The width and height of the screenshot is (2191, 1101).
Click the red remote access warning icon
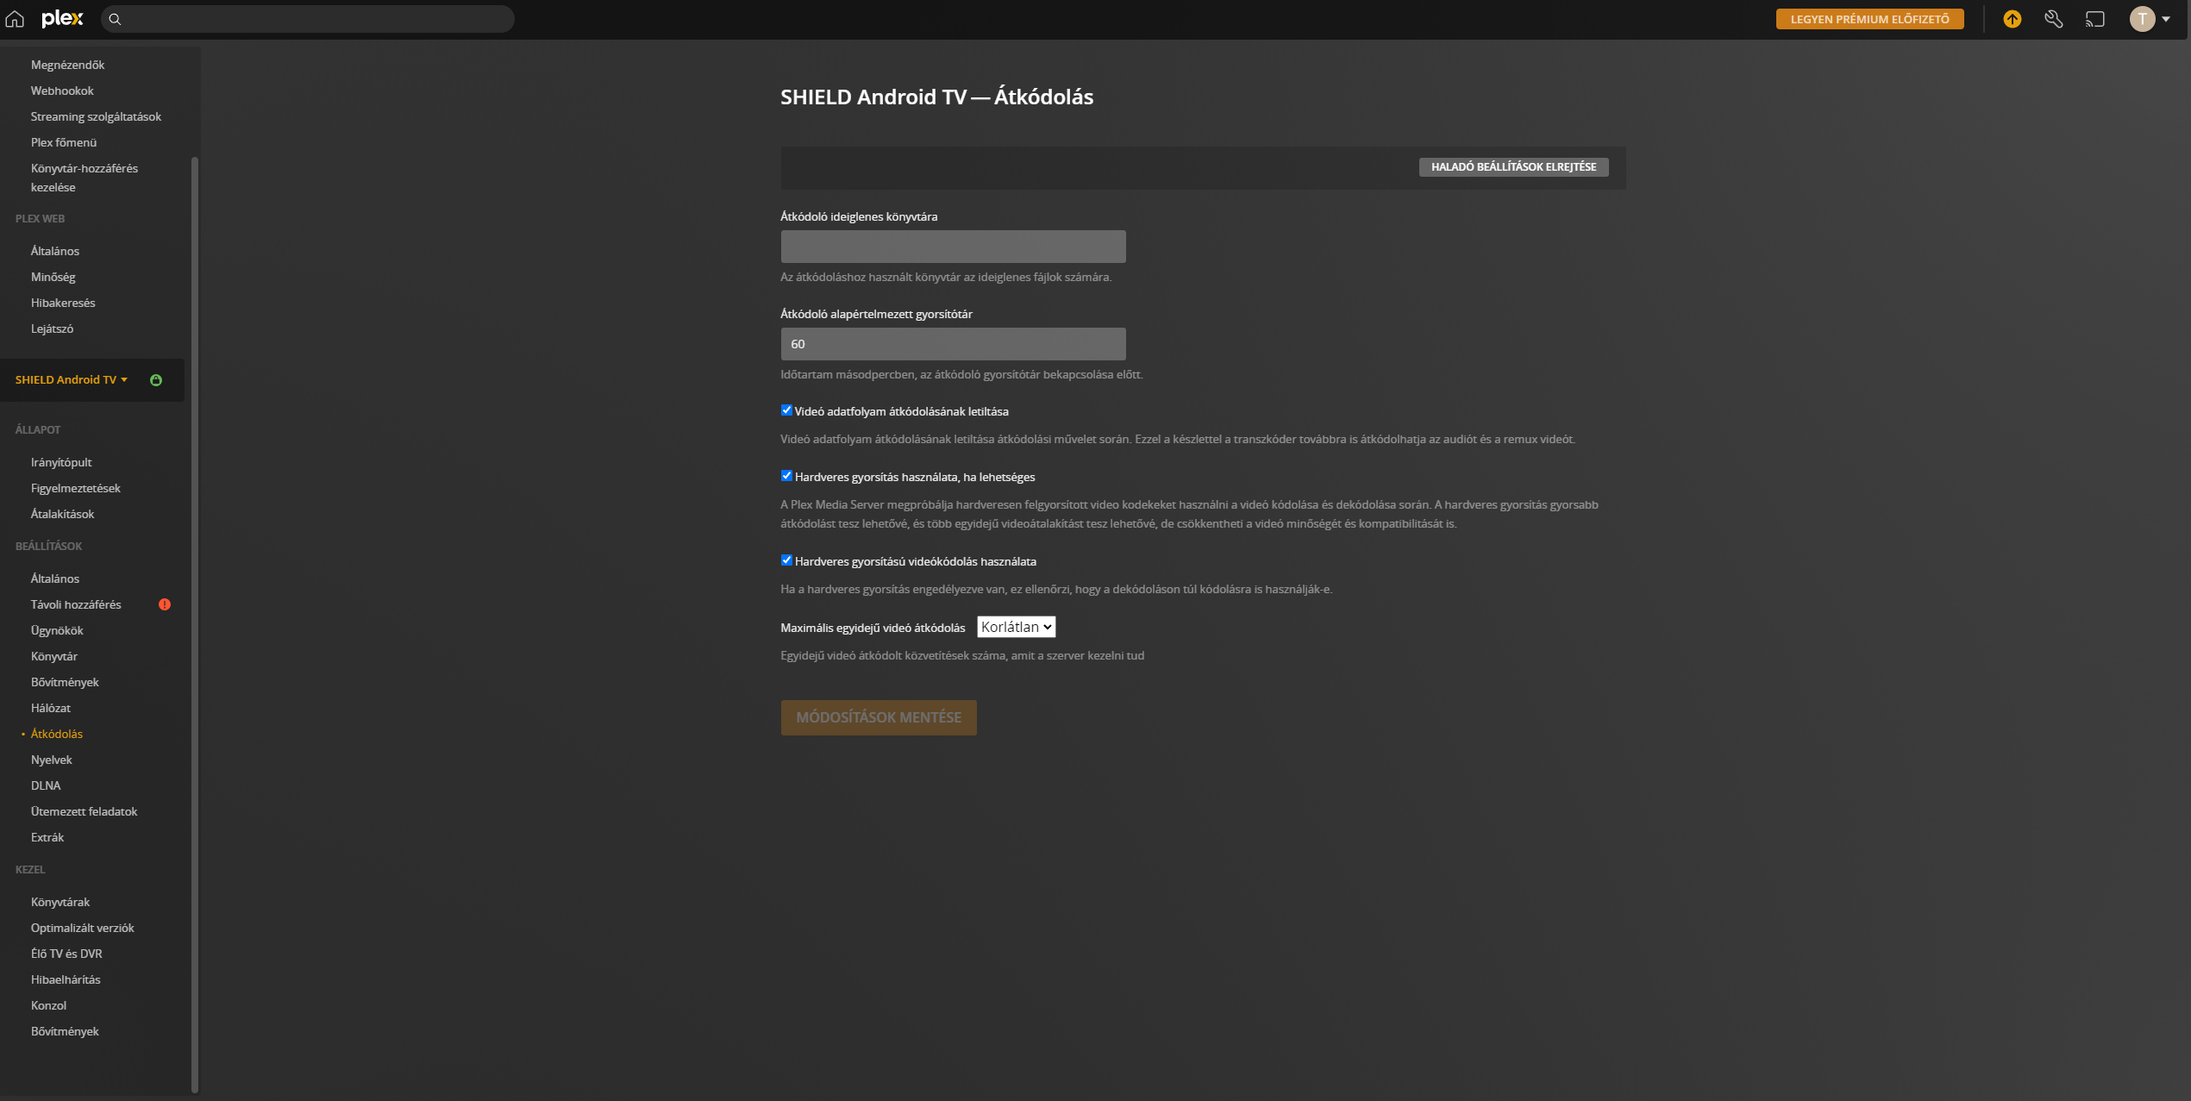point(164,605)
